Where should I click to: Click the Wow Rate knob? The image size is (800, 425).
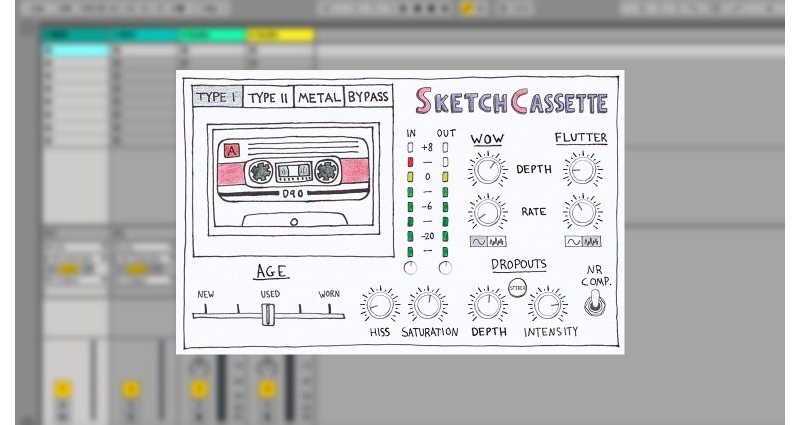click(488, 212)
